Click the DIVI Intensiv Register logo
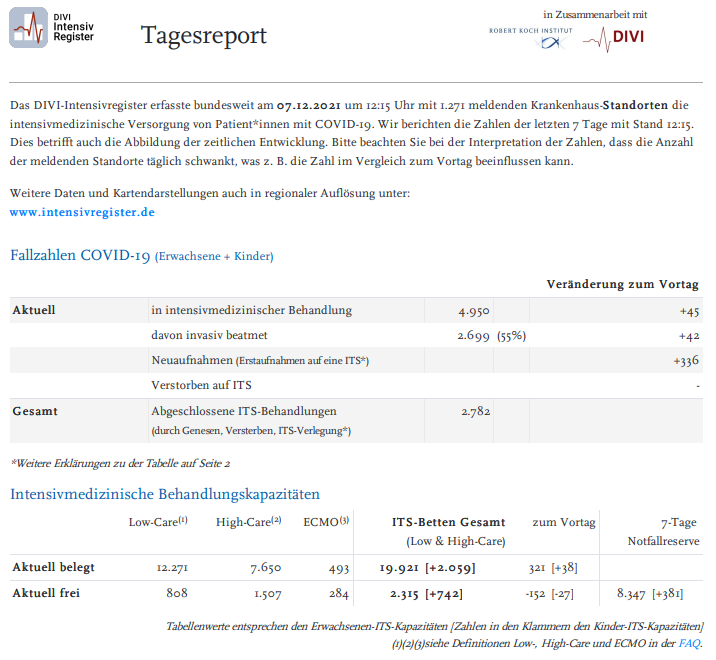Screen dimensions: 716x660 [53, 28]
